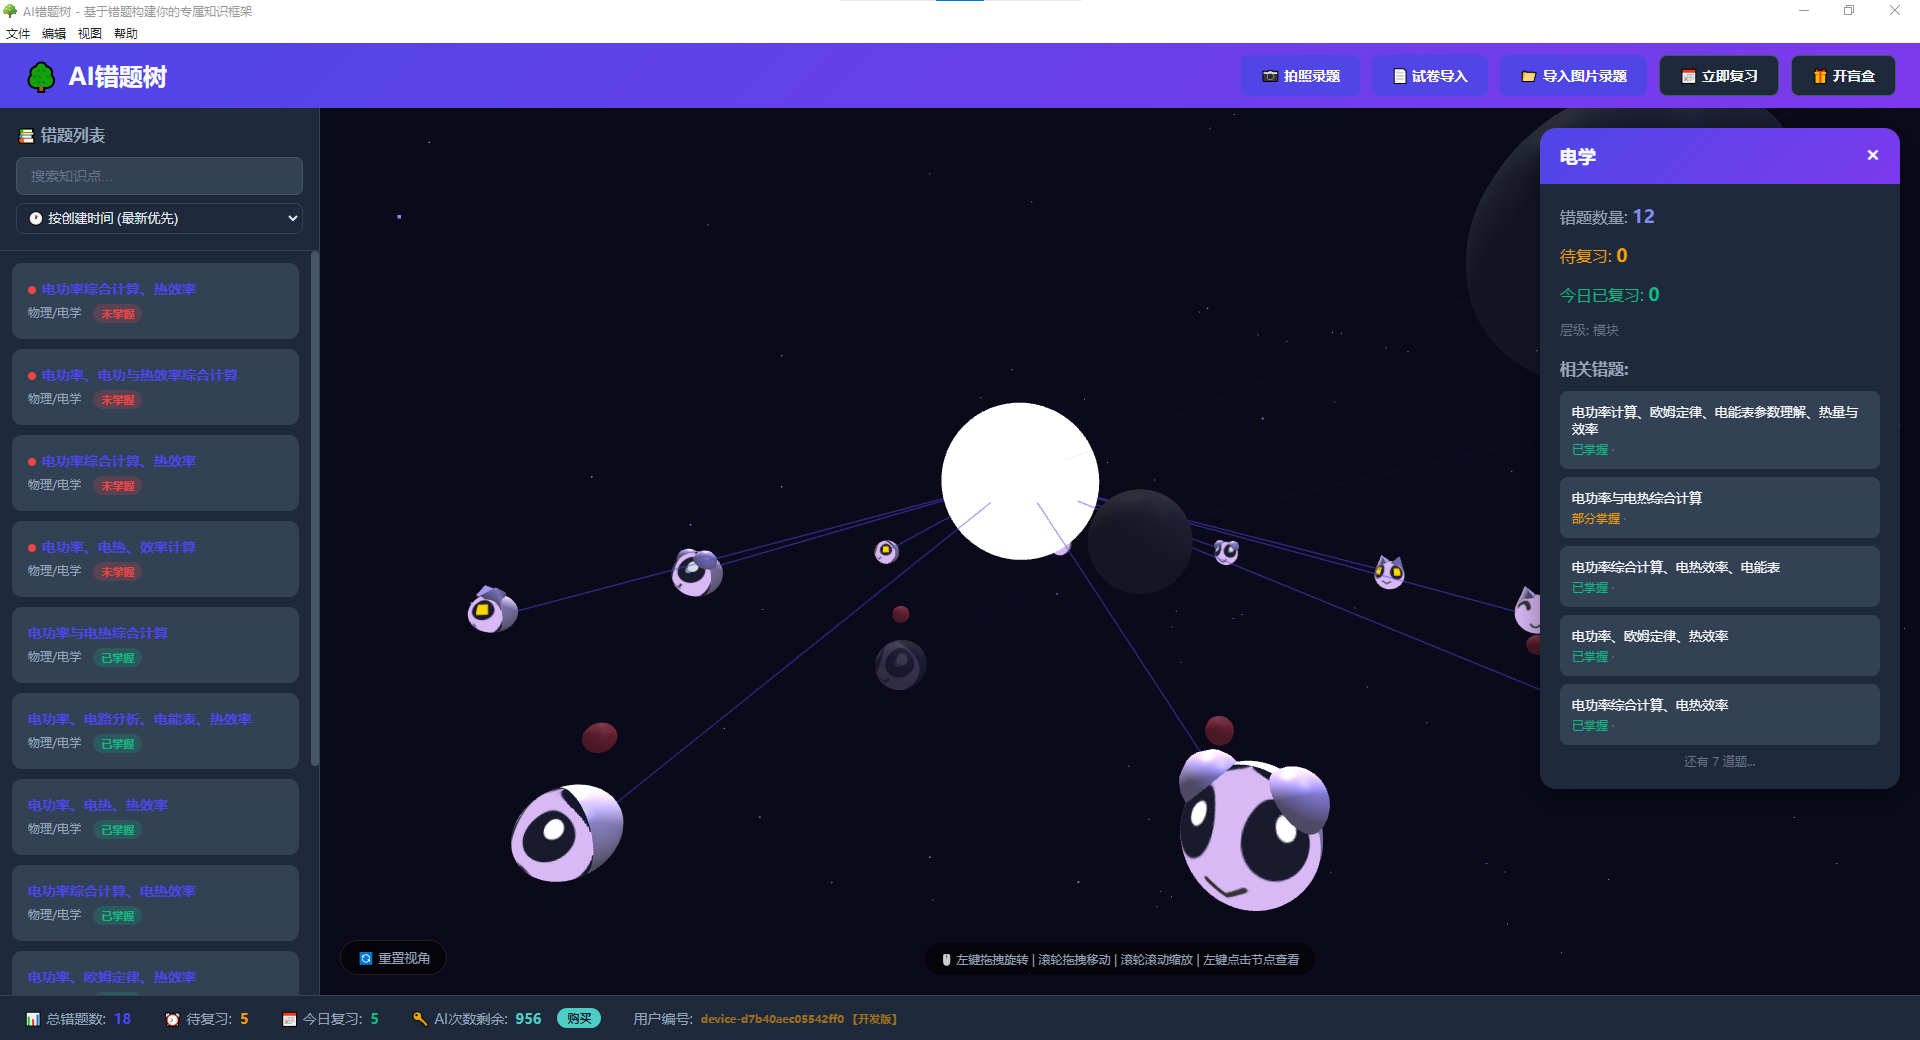Click the 错题列表 book stack icon
The image size is (1920, 1040).
coord(27,136)
